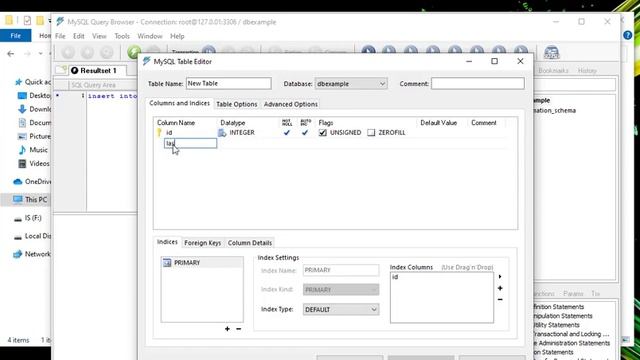Click the new resultset tab icon left of Resultset 1

(x=61, y=70)
